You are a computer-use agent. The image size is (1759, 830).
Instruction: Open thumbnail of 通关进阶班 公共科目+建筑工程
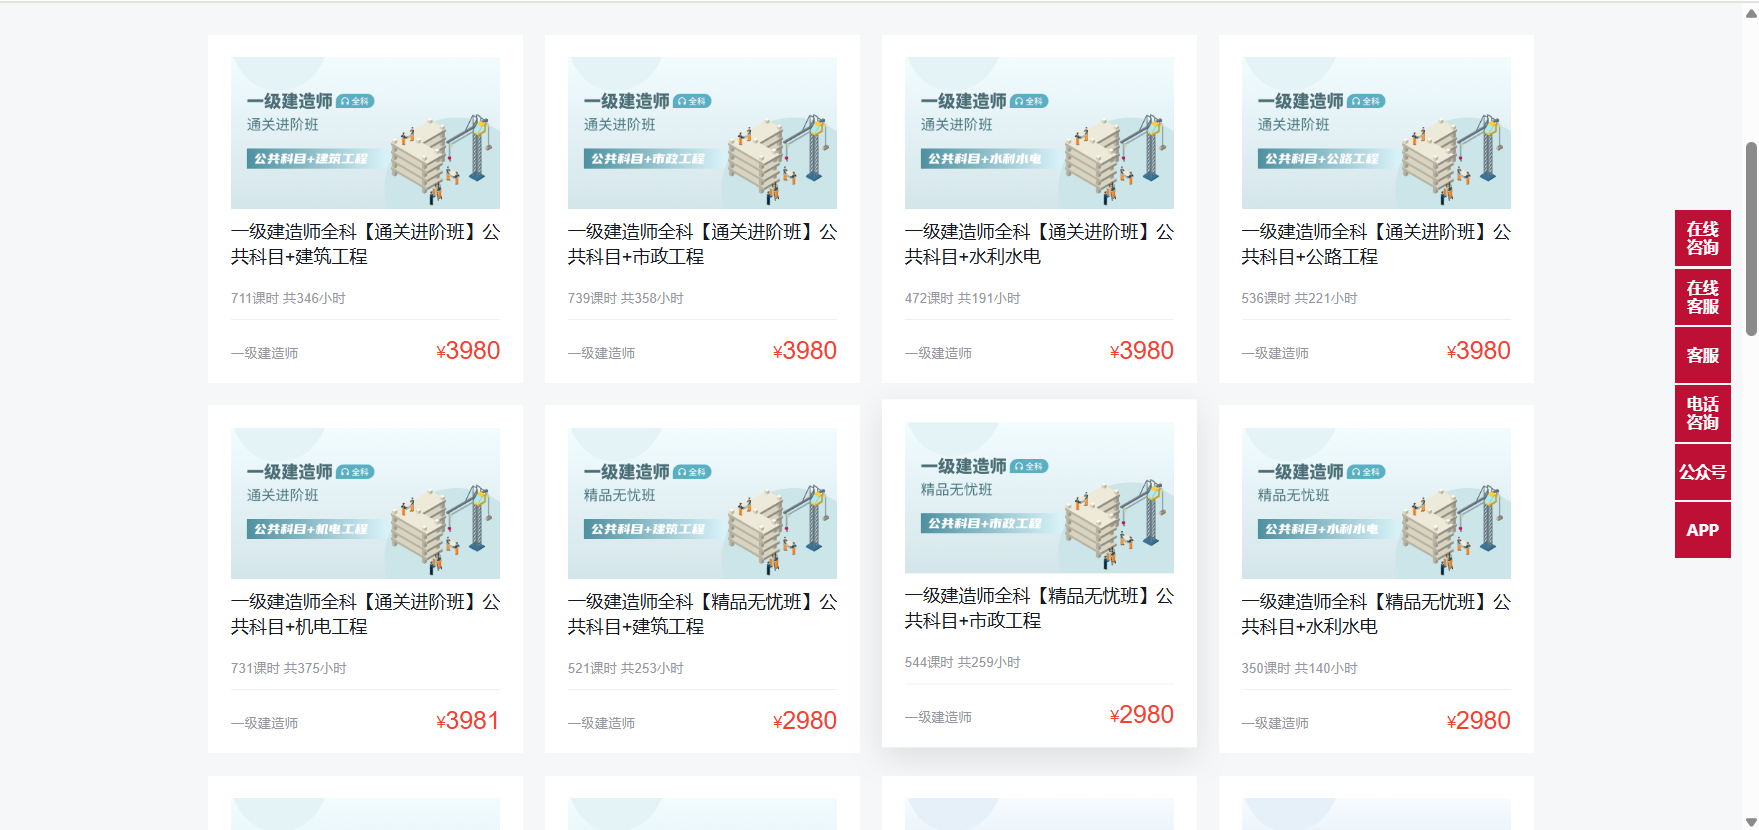(x=365, y=133)
